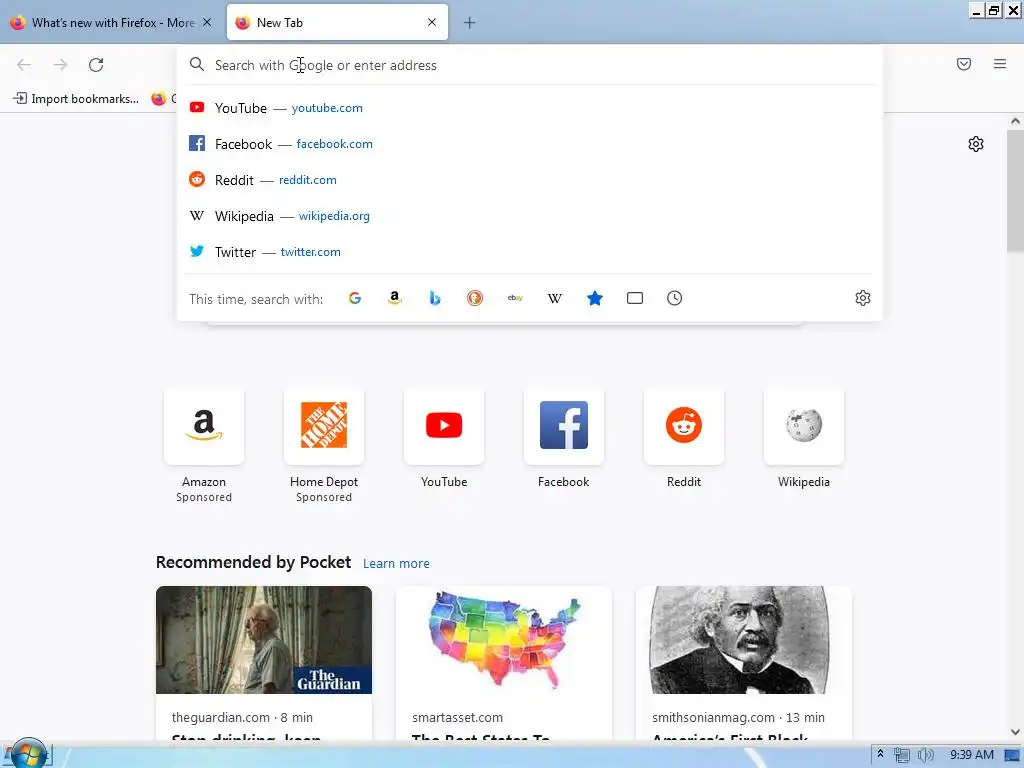Search bookmarks with the star icon

pos(595,298)
